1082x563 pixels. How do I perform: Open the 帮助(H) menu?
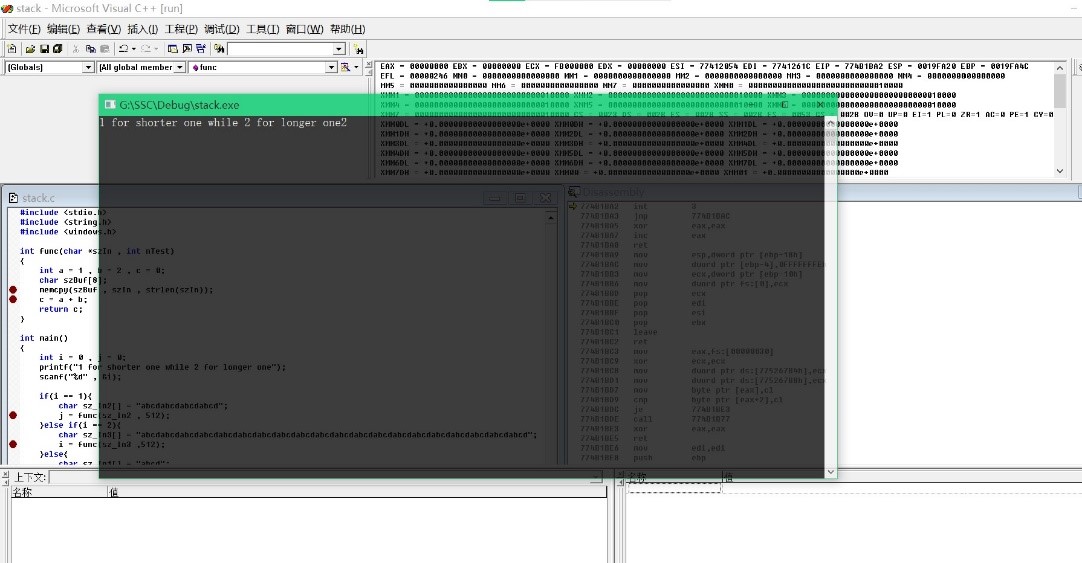pos(347,29)
